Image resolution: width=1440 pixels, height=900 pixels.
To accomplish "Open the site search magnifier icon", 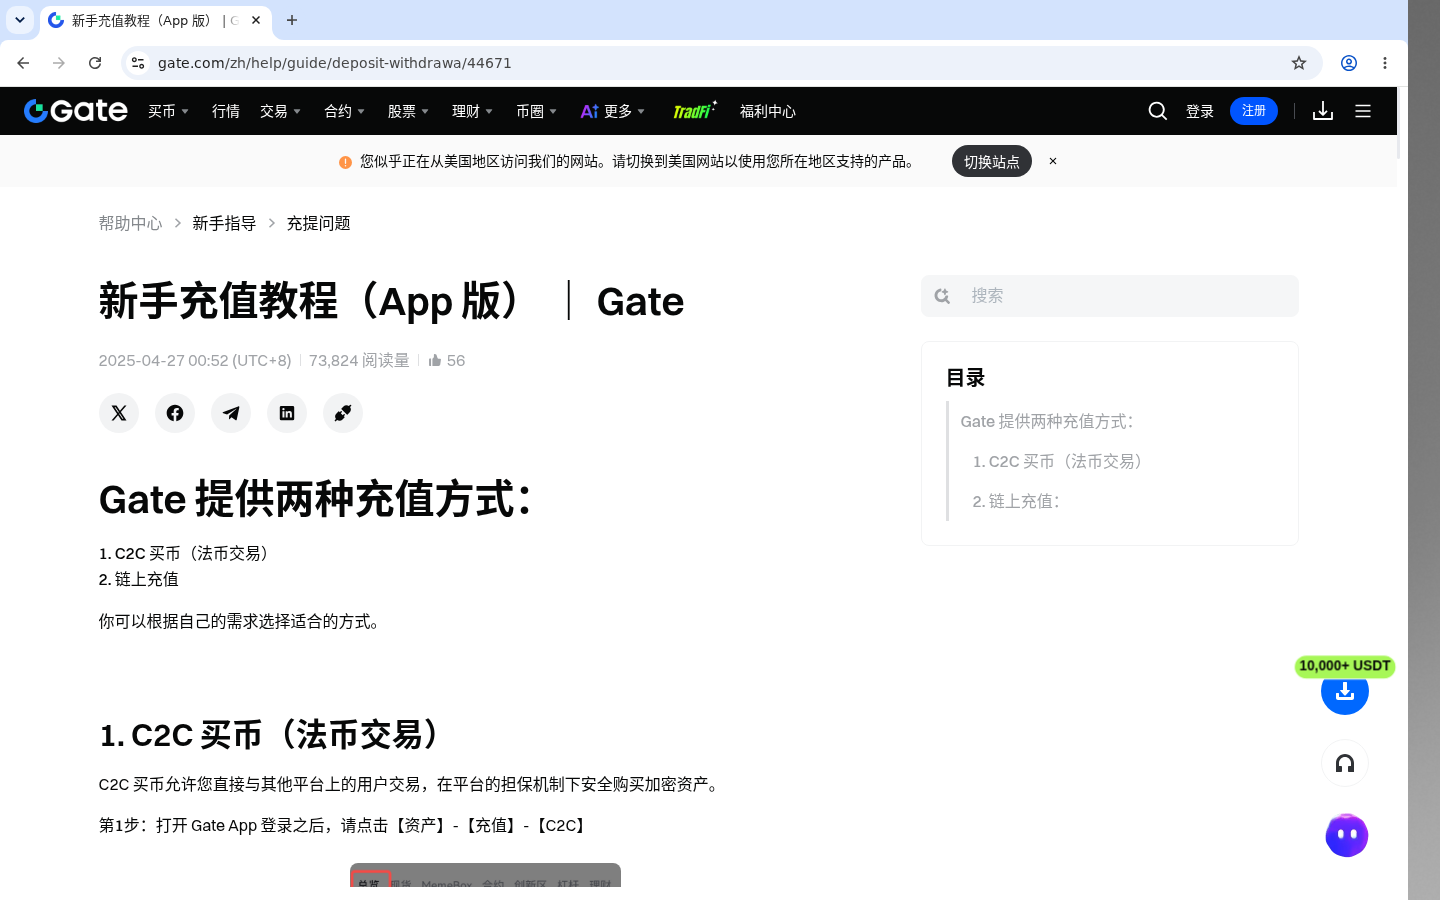I will pyautogui.click(x=1158, y=111).
